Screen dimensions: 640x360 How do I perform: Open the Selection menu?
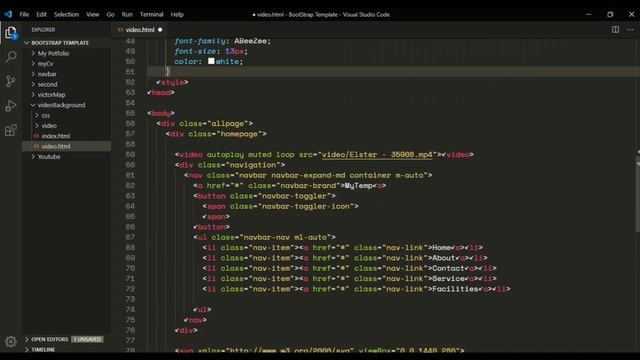coord(66,14)
